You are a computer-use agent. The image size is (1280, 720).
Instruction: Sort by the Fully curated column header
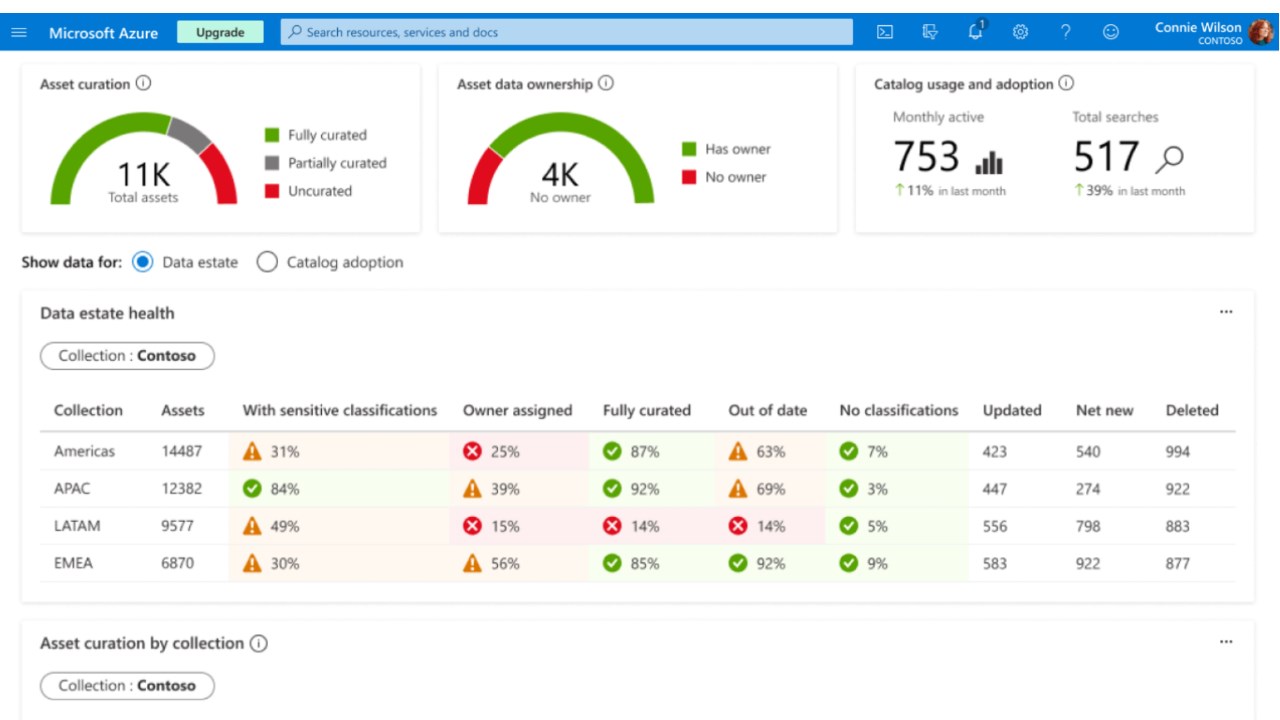647,410
